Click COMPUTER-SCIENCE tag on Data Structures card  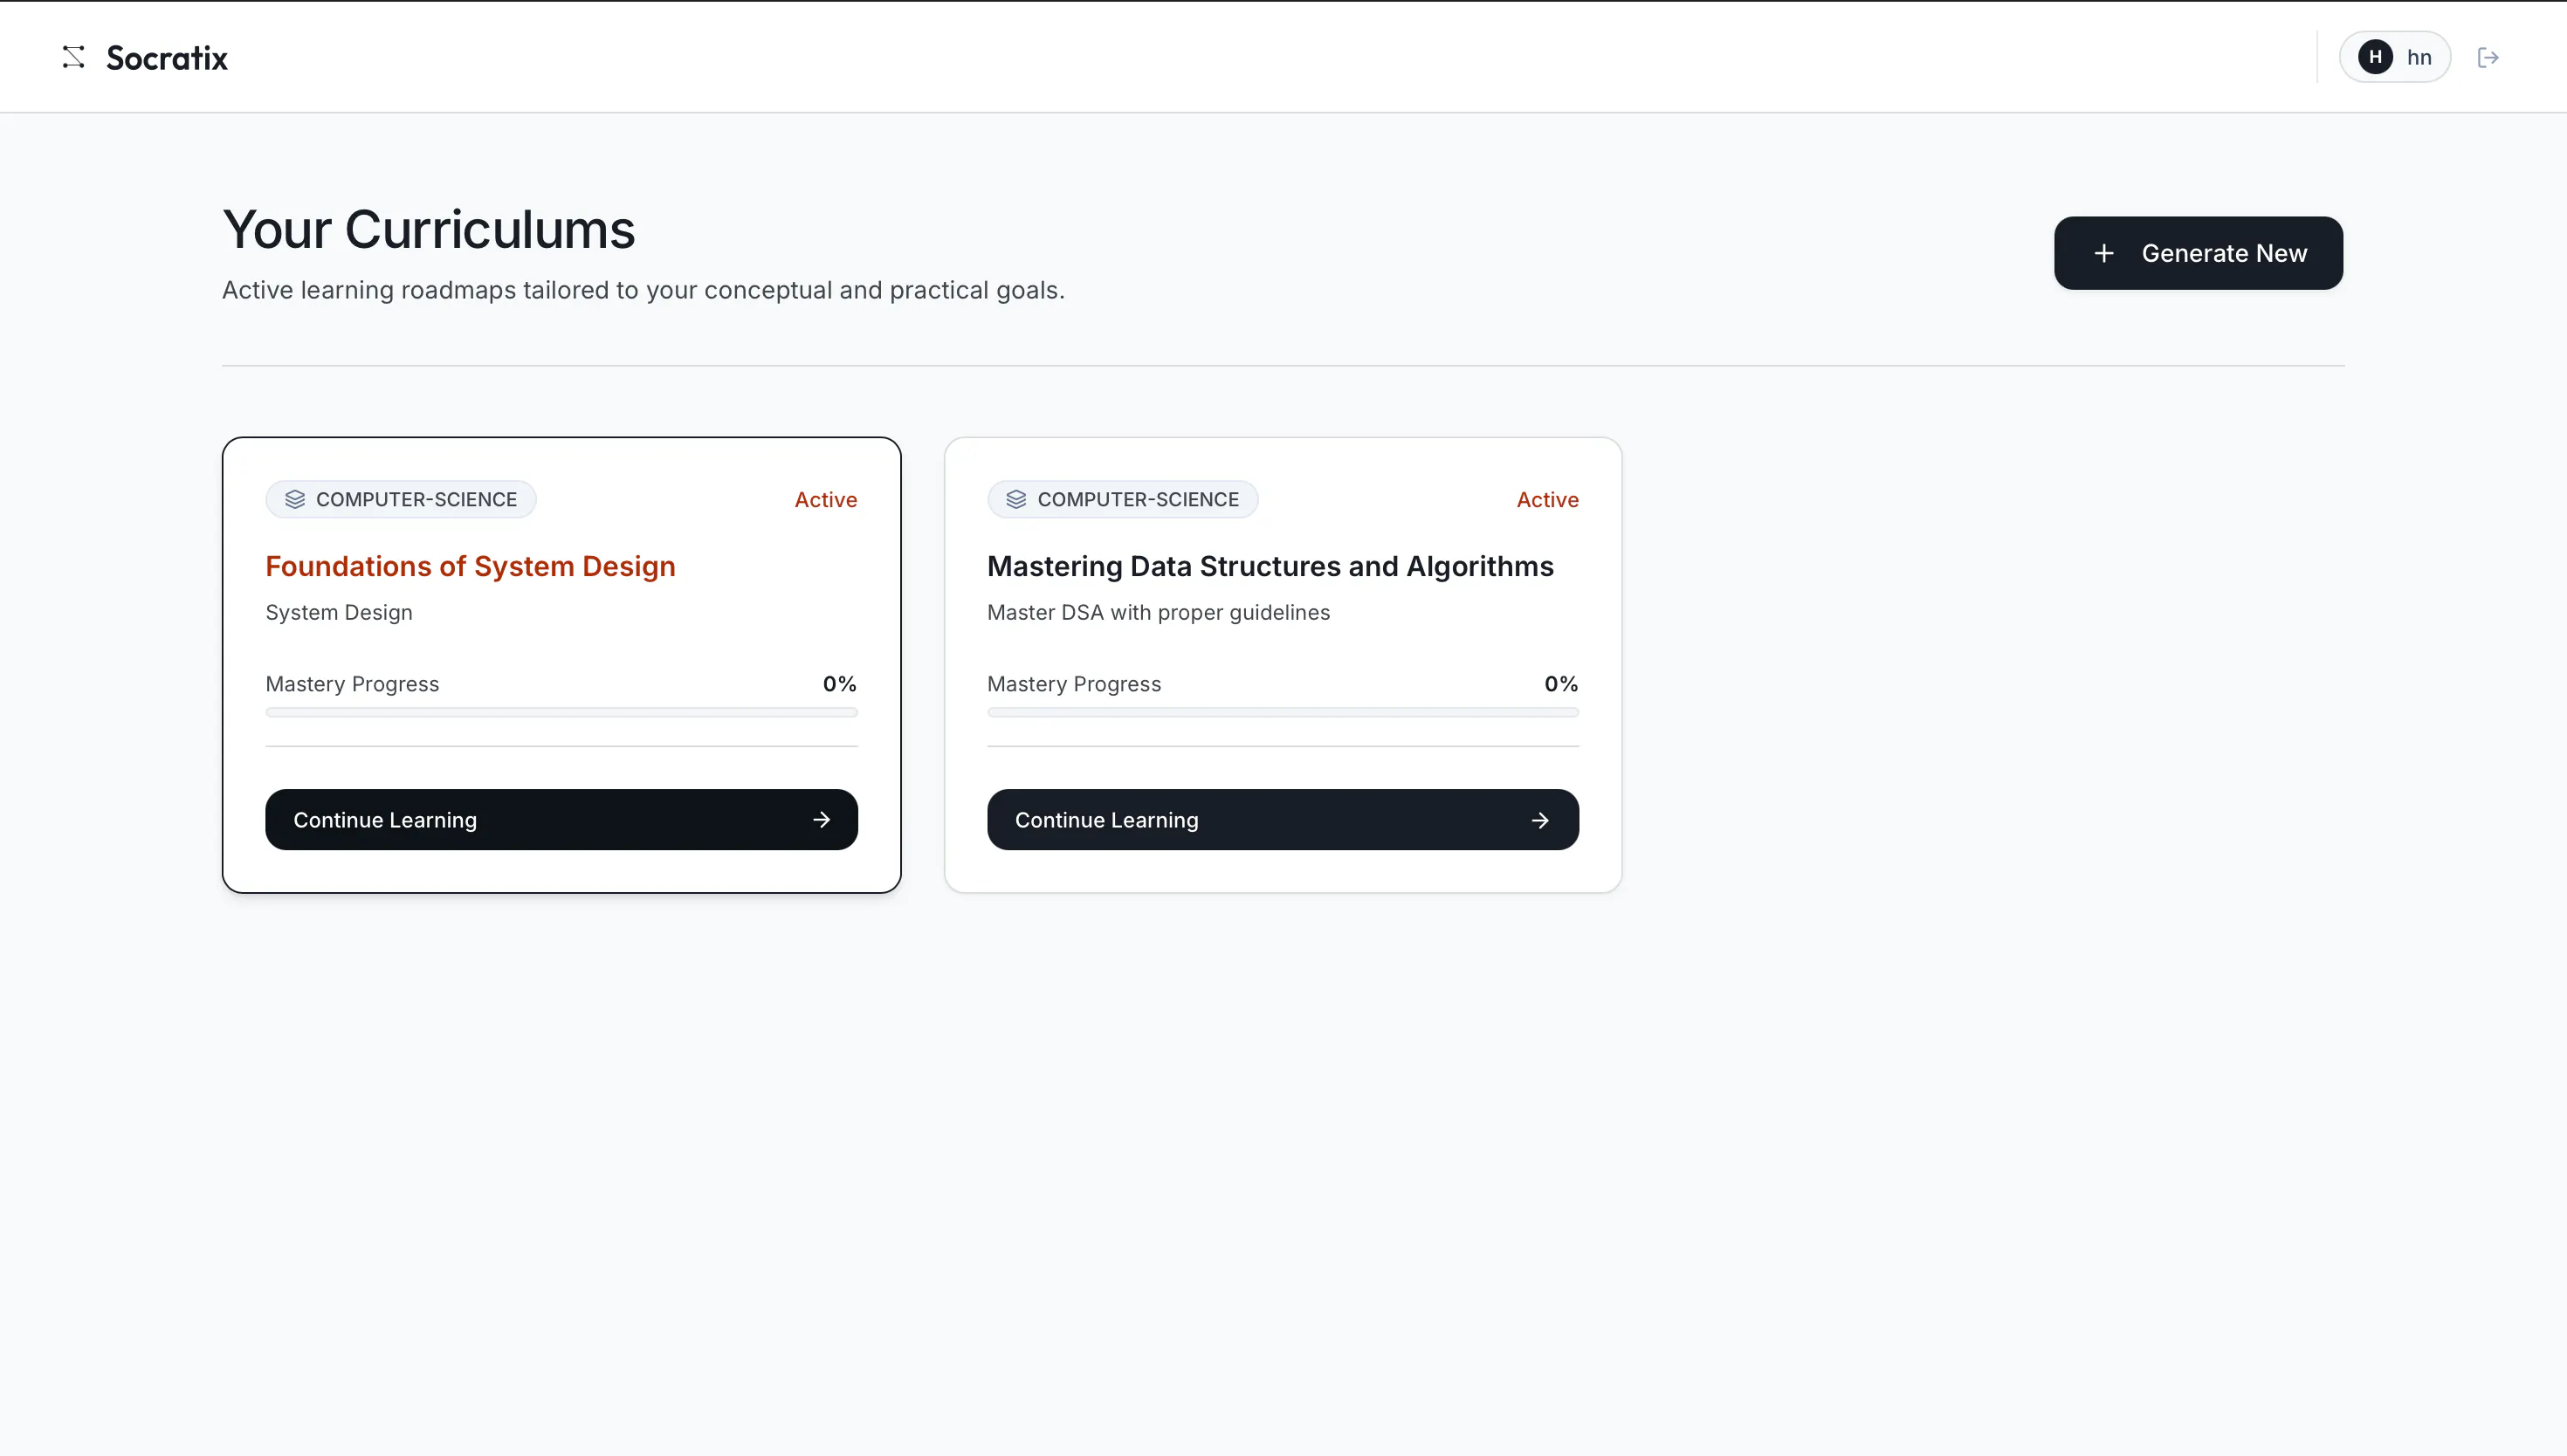1122,499
